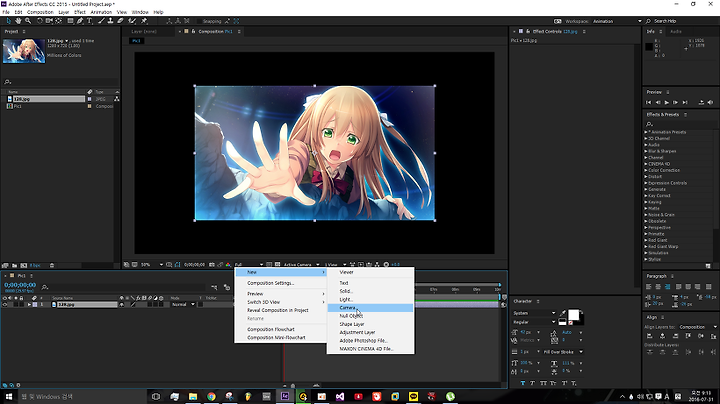Select the Unified Camera tool

[49, 21]
